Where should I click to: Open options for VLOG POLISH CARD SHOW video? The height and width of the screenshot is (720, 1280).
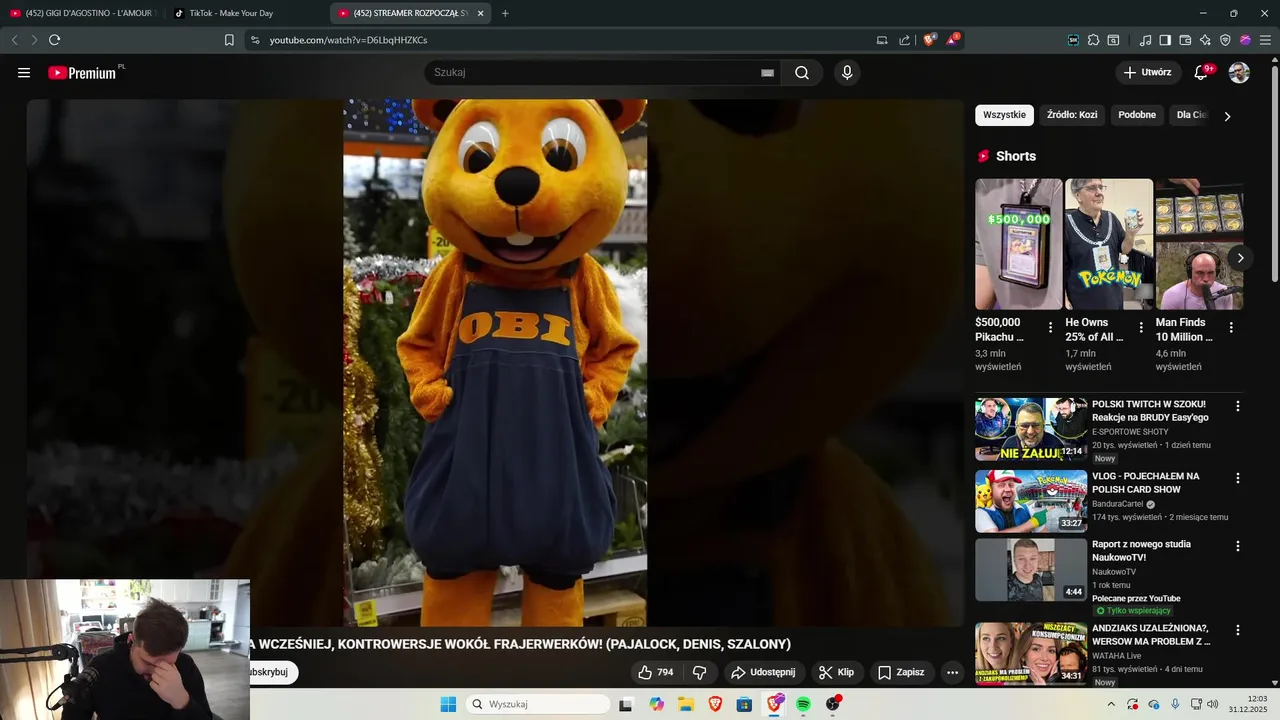(1238, 478)
